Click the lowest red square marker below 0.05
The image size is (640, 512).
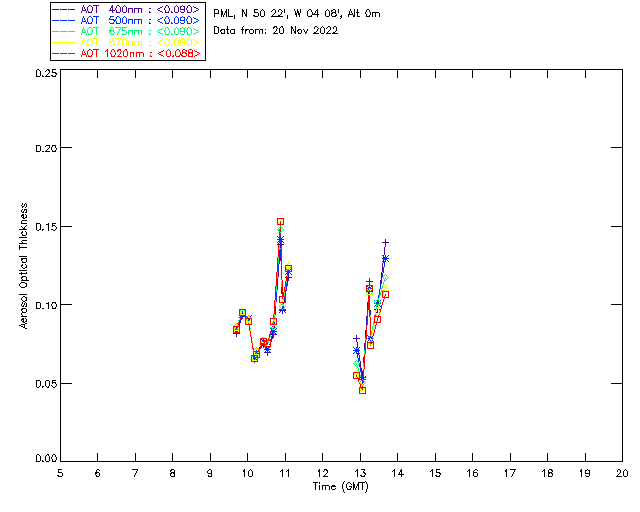362,391
